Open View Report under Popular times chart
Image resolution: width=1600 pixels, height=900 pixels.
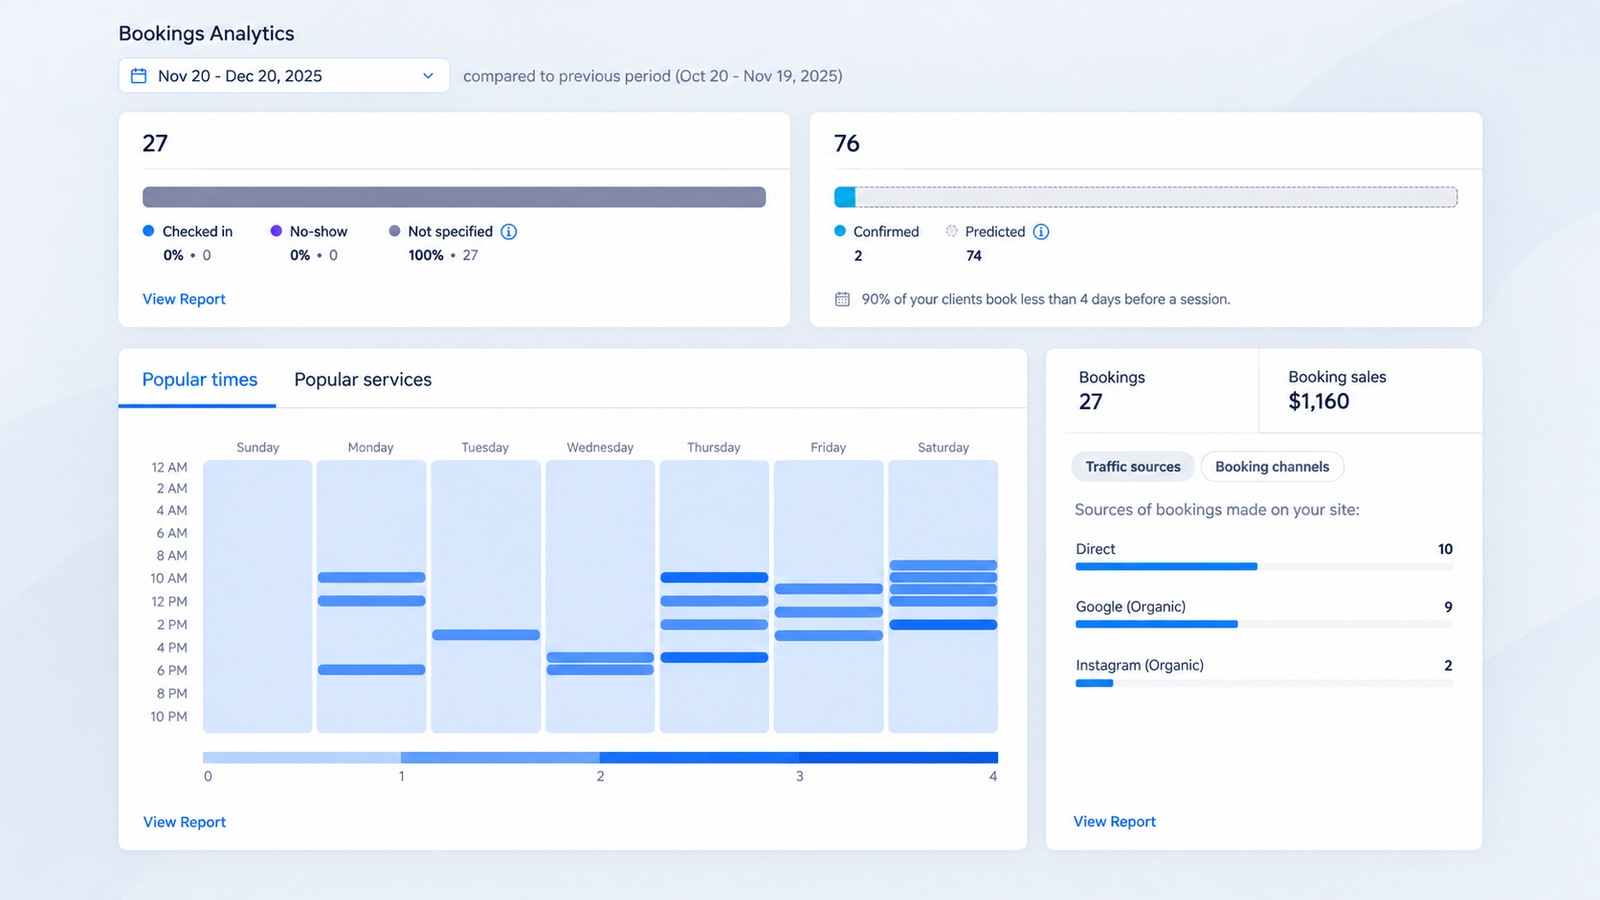pos(185,822)
